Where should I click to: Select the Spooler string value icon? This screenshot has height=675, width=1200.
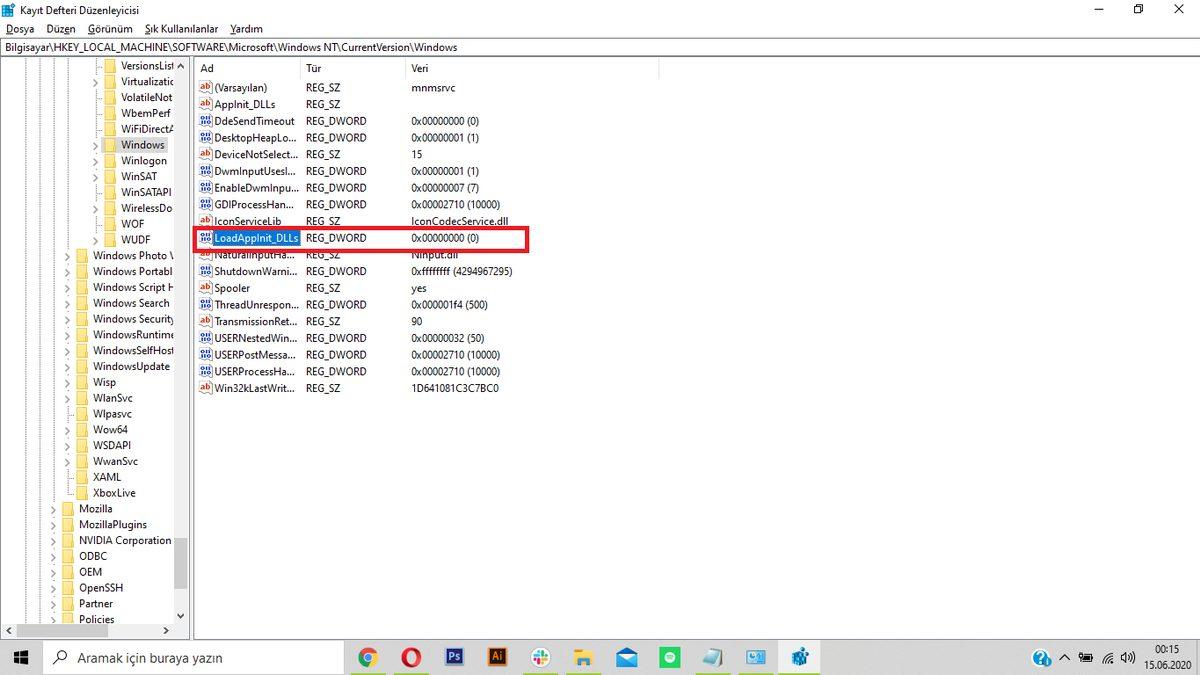(206, 288)
